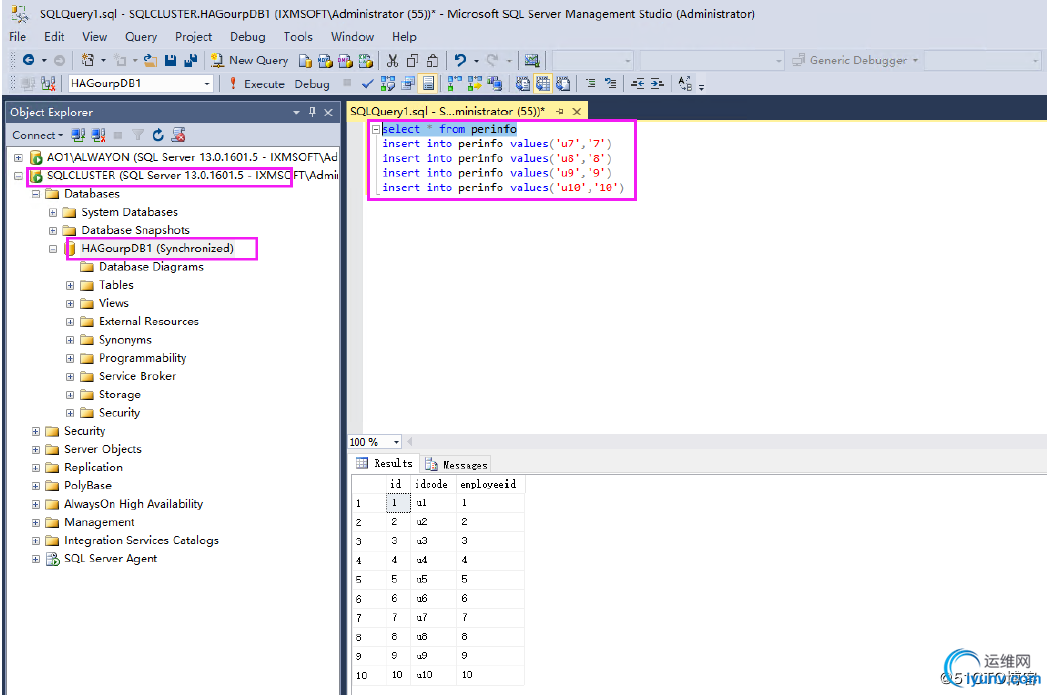Expand AlwaysOn High Availability node
The width and height of the screenshot is (1047, 695).
tap(36, 504)
